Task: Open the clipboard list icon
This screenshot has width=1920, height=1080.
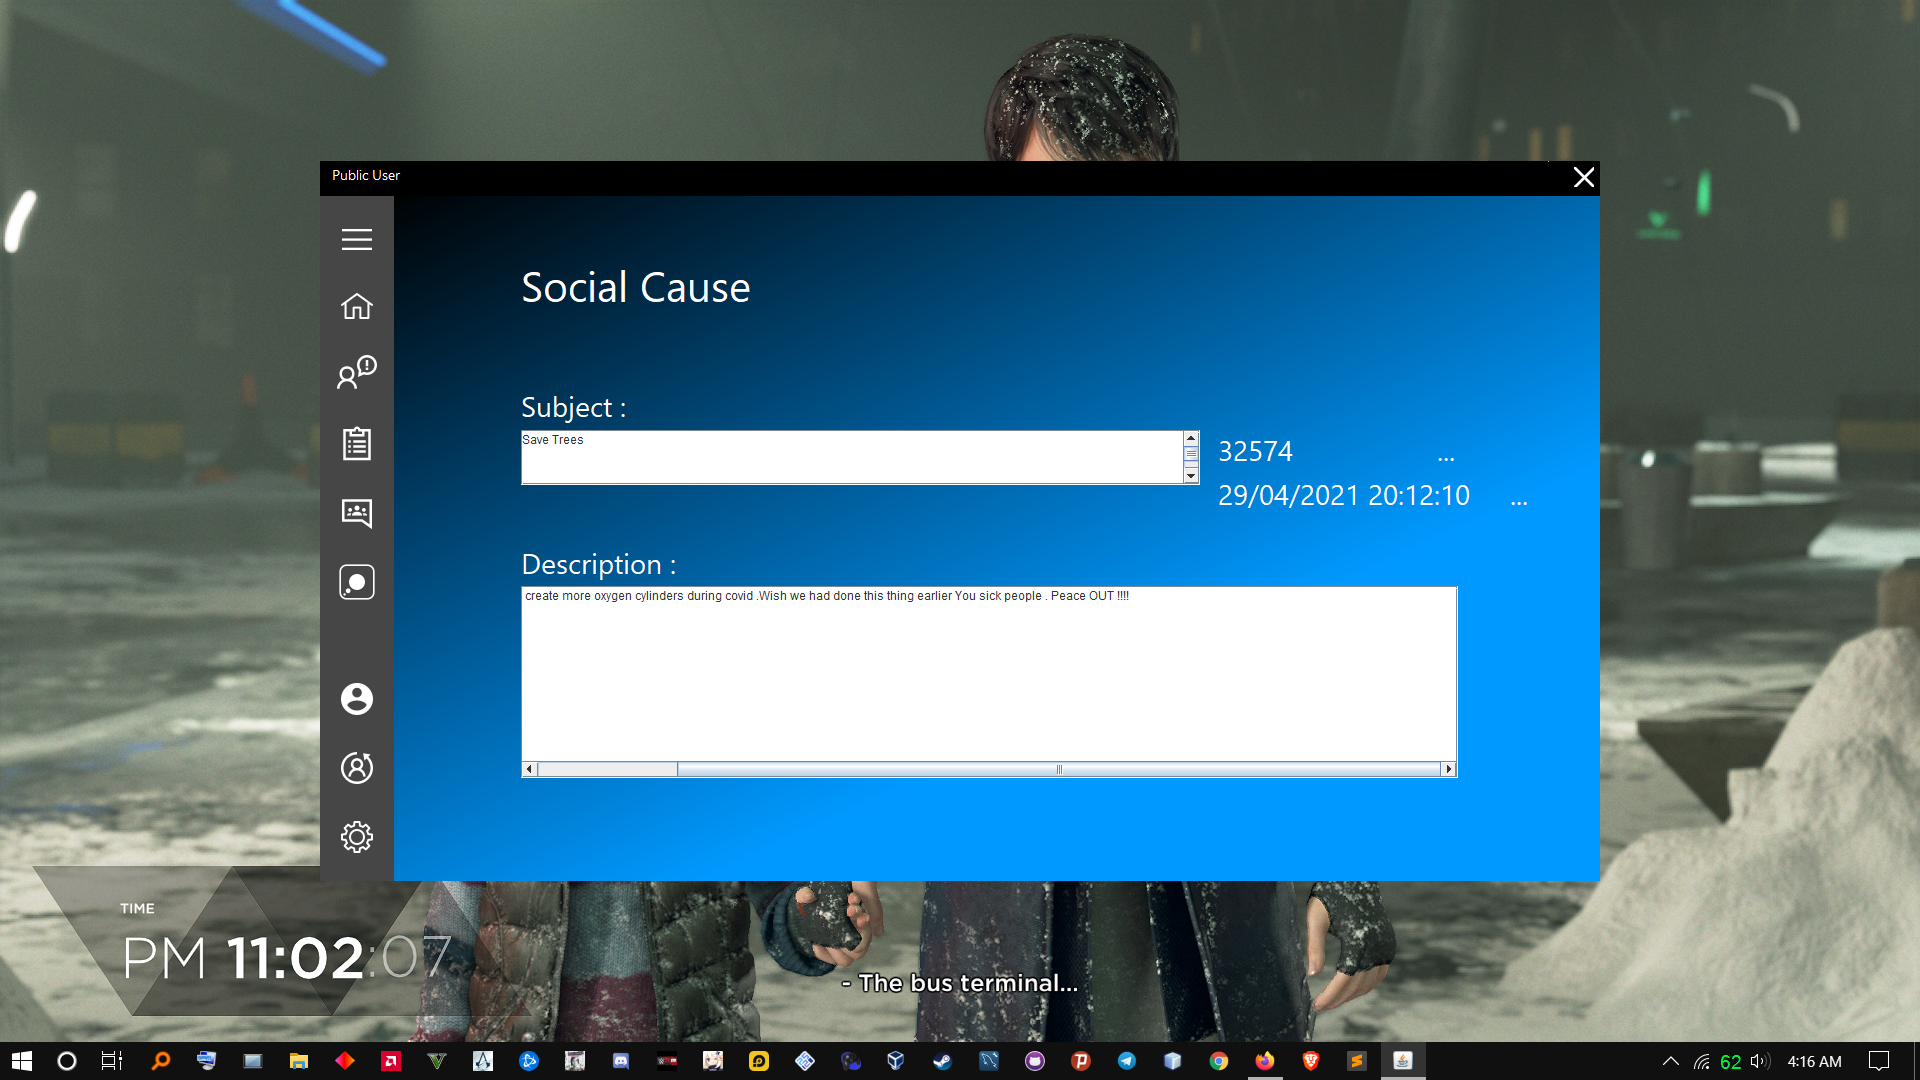Action: click(x=356, y=443)
